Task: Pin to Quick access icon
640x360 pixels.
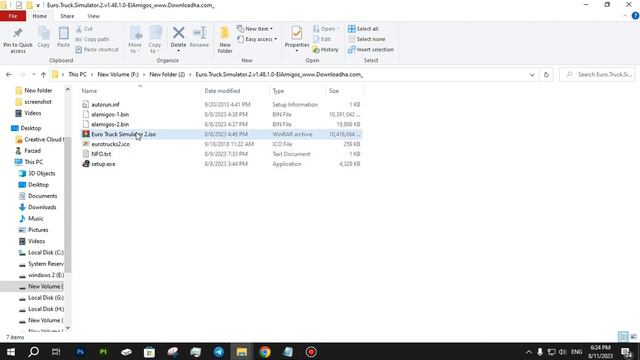Action: pos(18,40)
